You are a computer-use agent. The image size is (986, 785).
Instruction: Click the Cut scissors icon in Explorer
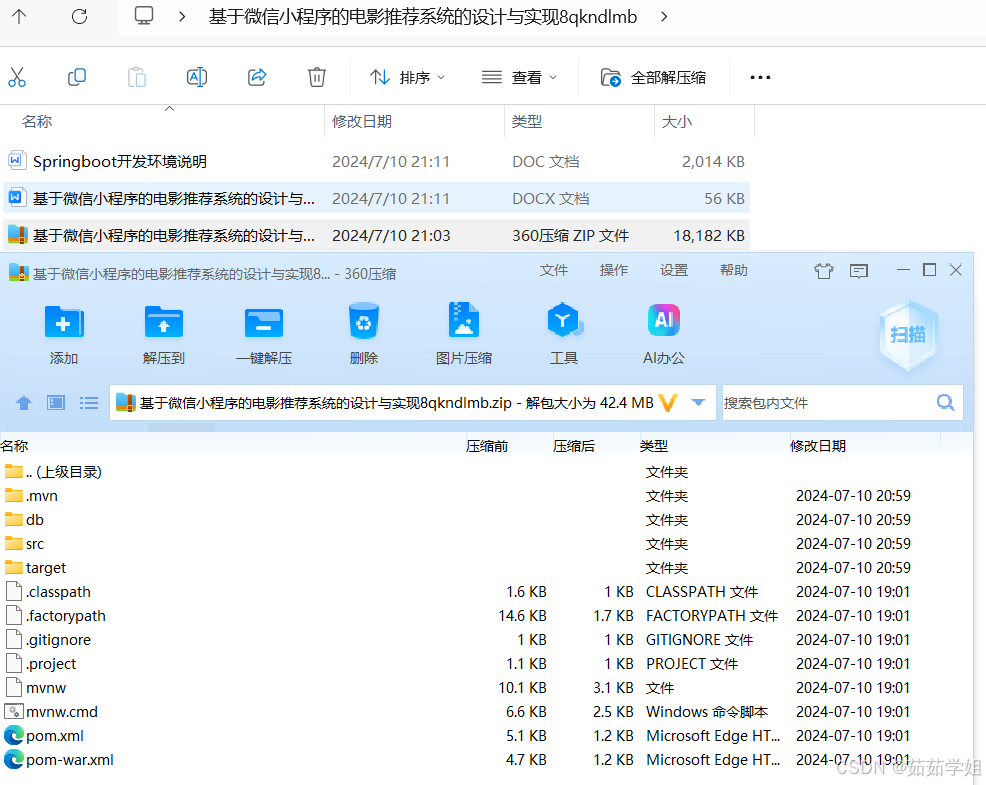pyautogui.click(x=17, y=77)
